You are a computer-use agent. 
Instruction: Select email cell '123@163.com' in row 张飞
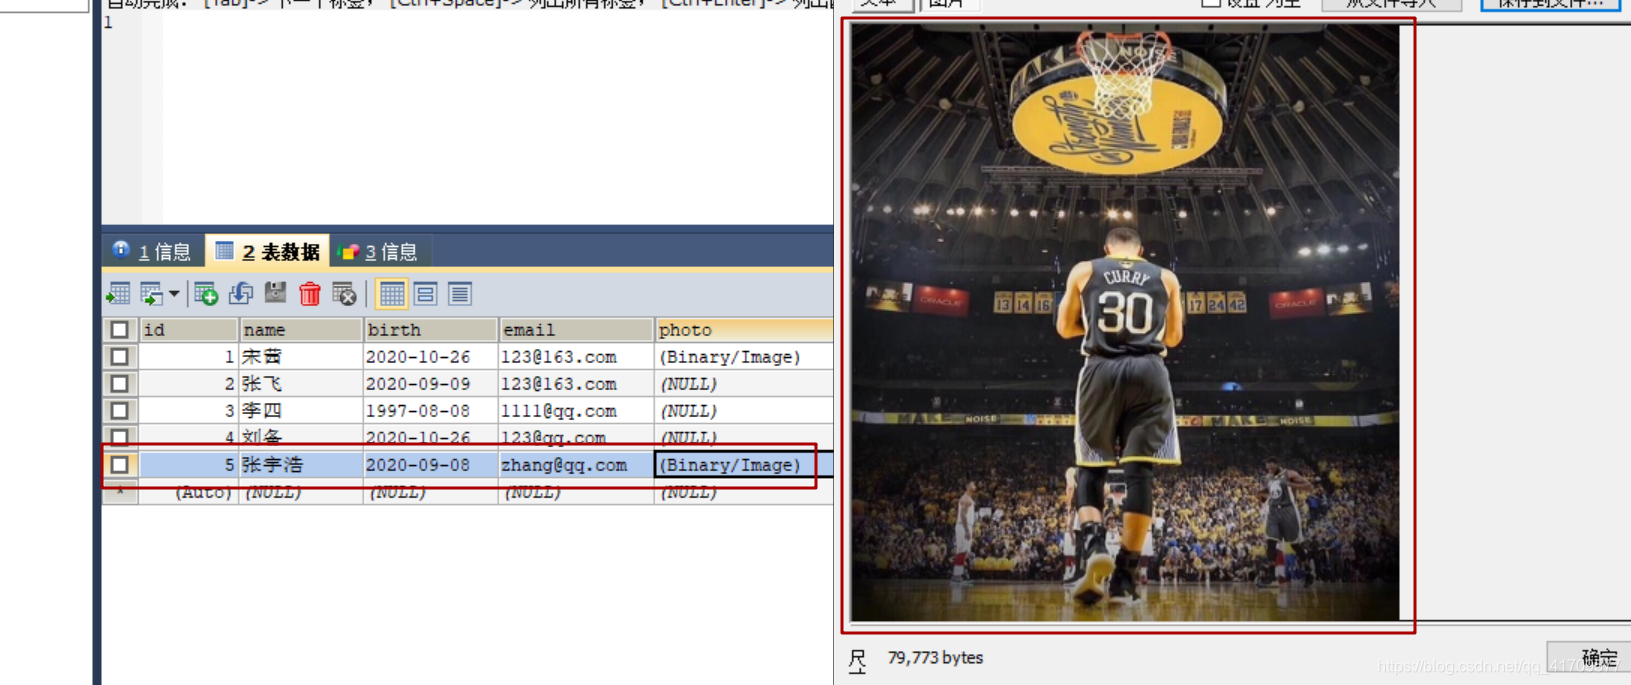click(576, 384)
